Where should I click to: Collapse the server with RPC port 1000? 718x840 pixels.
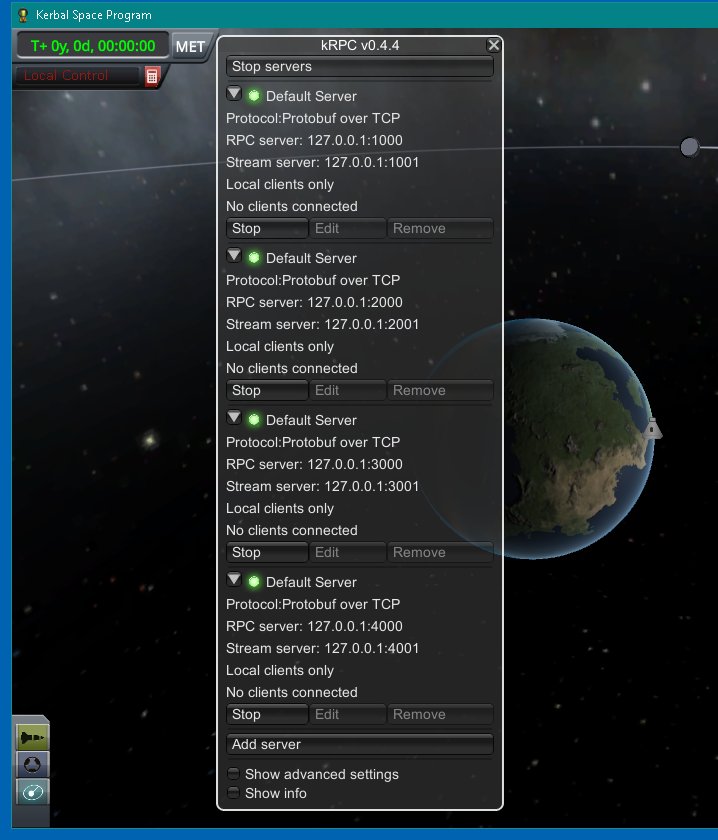(x=234, y=95)
